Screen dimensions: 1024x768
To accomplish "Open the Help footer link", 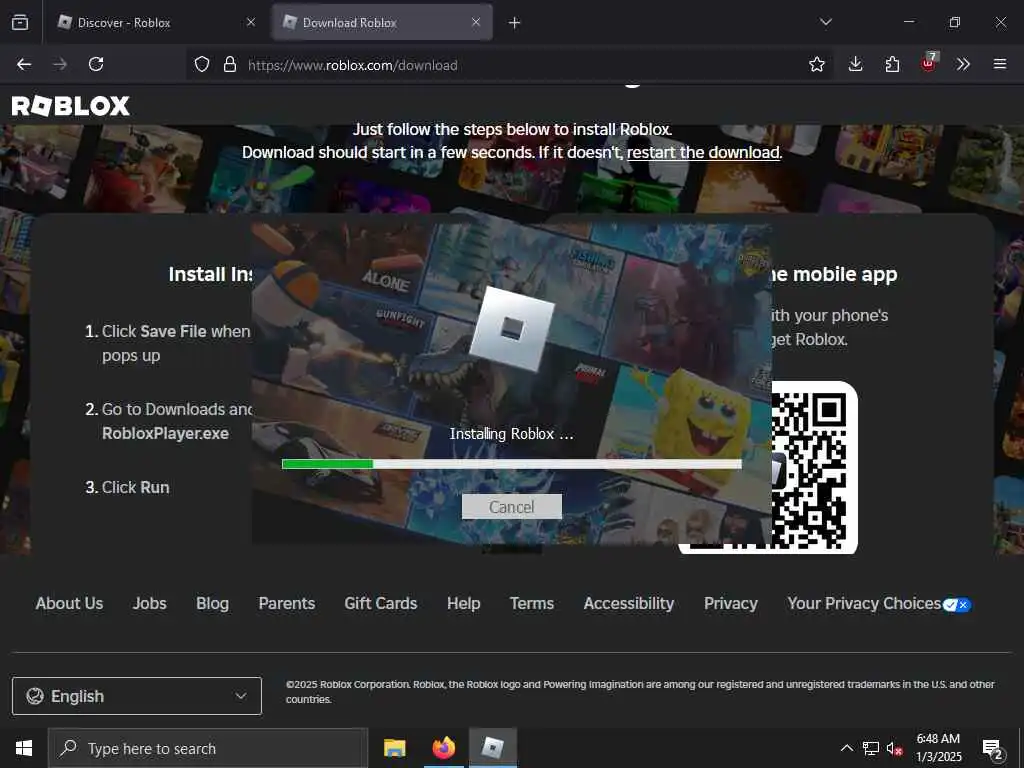I will coord(464,603).
